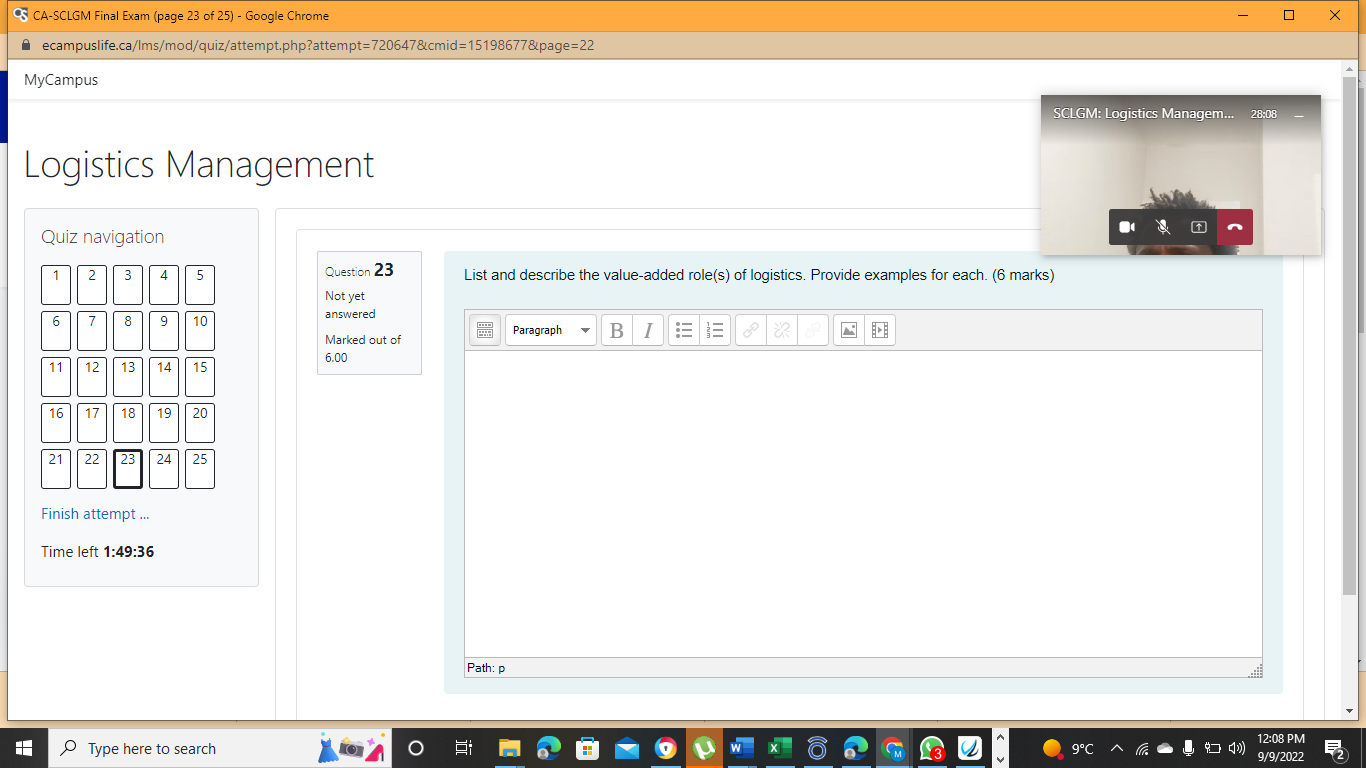Open the volume control tray icon
1366x768 pixels.
coord(1237,748)
